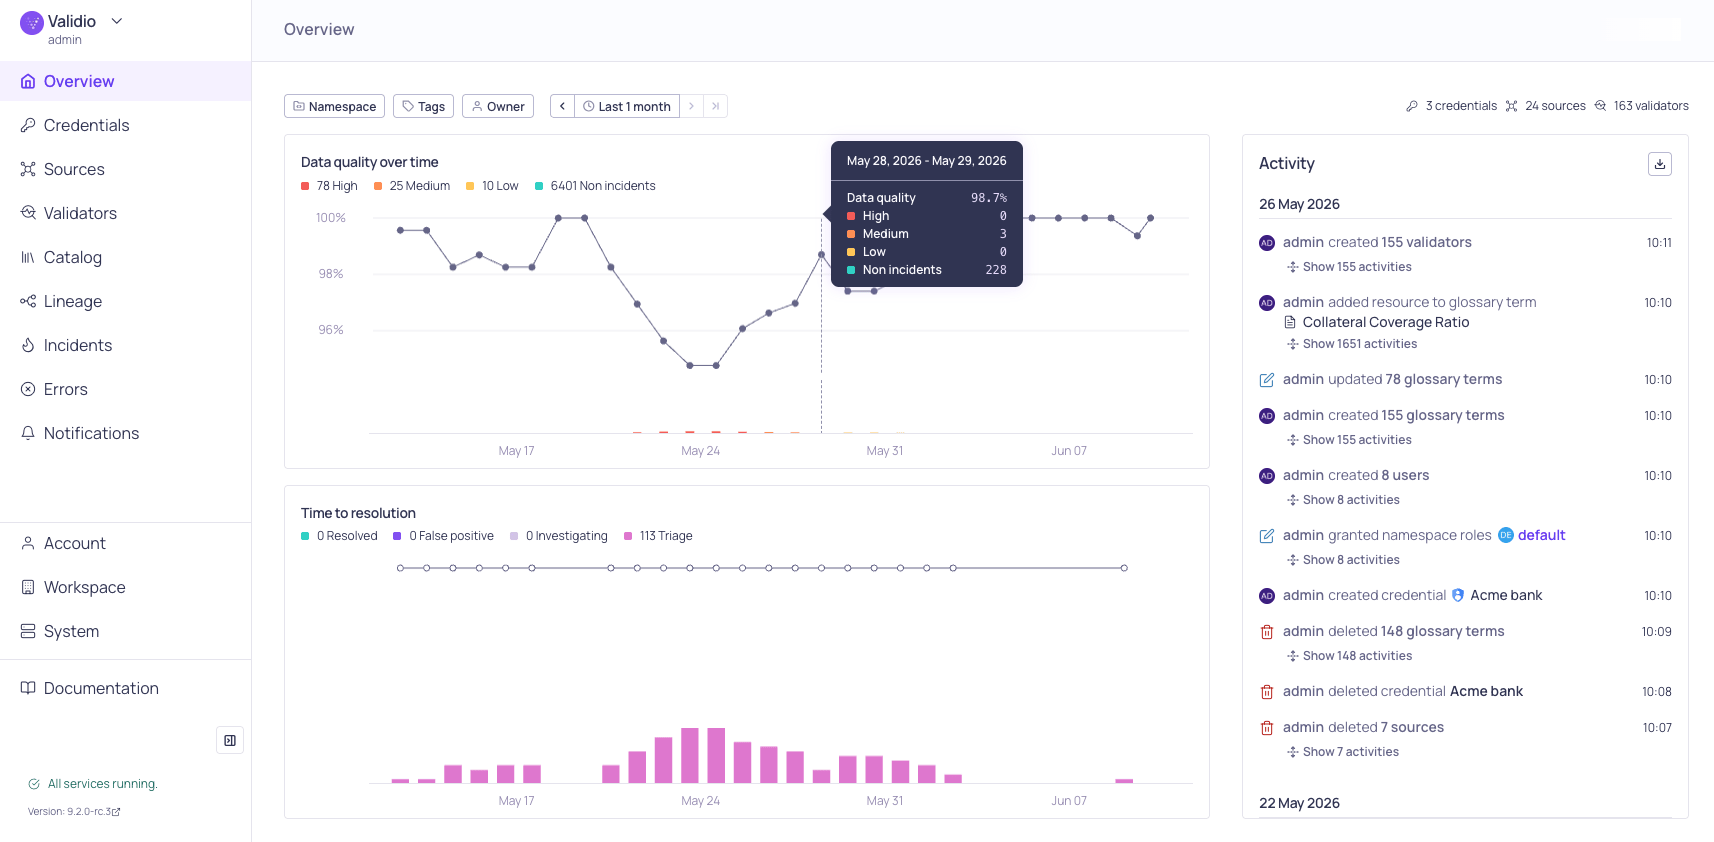Image resolution: width=1714 pixels, height=842 pixels.
Task: Toggle the Low series legend
Action: tap(492, 186)
